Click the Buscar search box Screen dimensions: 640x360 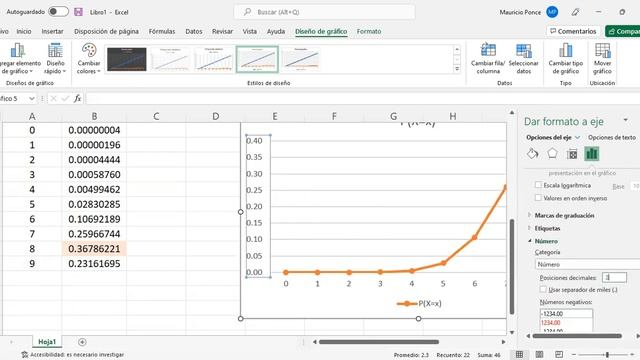(x=324, y=12)
